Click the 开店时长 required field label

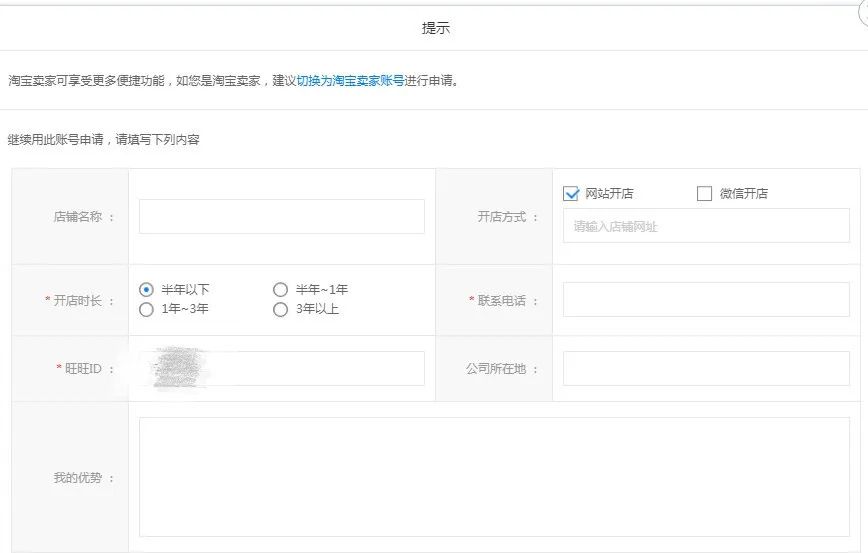(x=77, y=301)
